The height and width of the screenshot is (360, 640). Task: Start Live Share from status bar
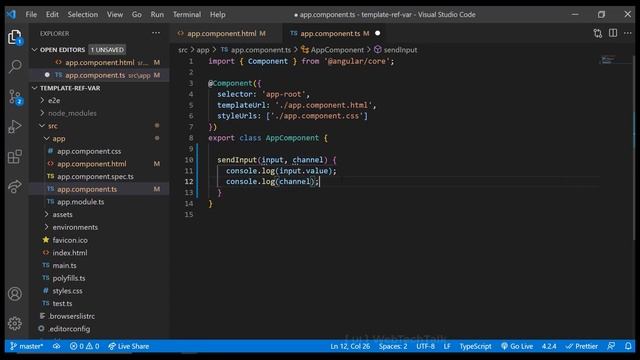(129, 346)
